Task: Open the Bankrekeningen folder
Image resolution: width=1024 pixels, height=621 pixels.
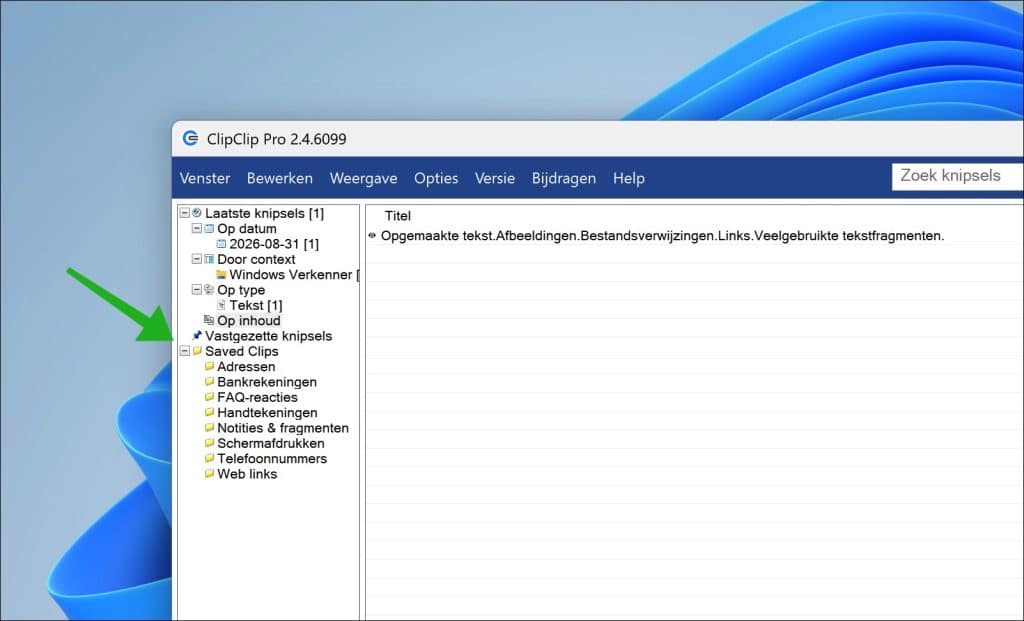Action: pos(267,382)
